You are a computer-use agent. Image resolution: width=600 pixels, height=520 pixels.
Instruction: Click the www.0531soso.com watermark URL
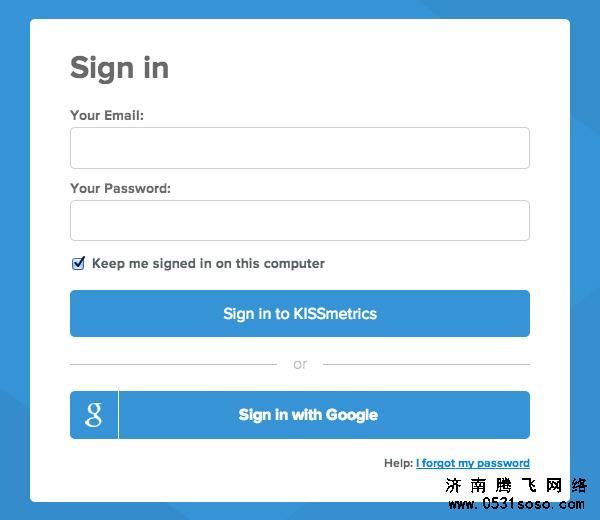pyautogui.click(x=517, y=504)
